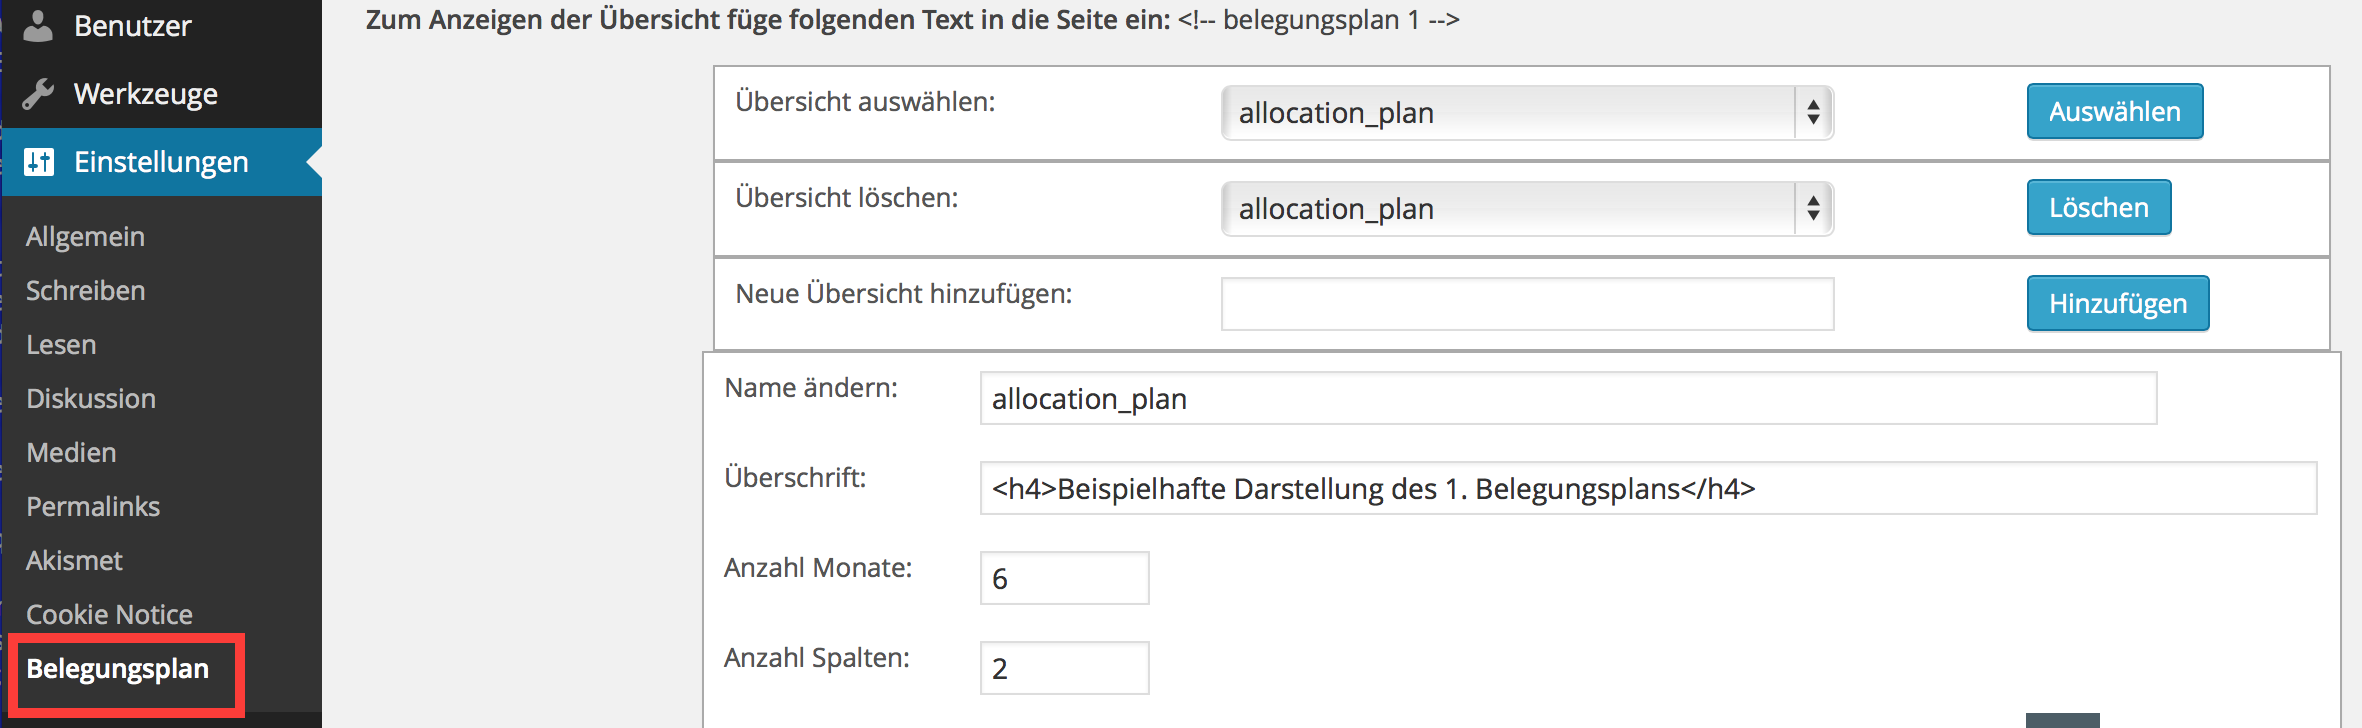Click the Auswählen button
The width and height of the screenshot is (2362, 728).
(x=2114, y=111)
